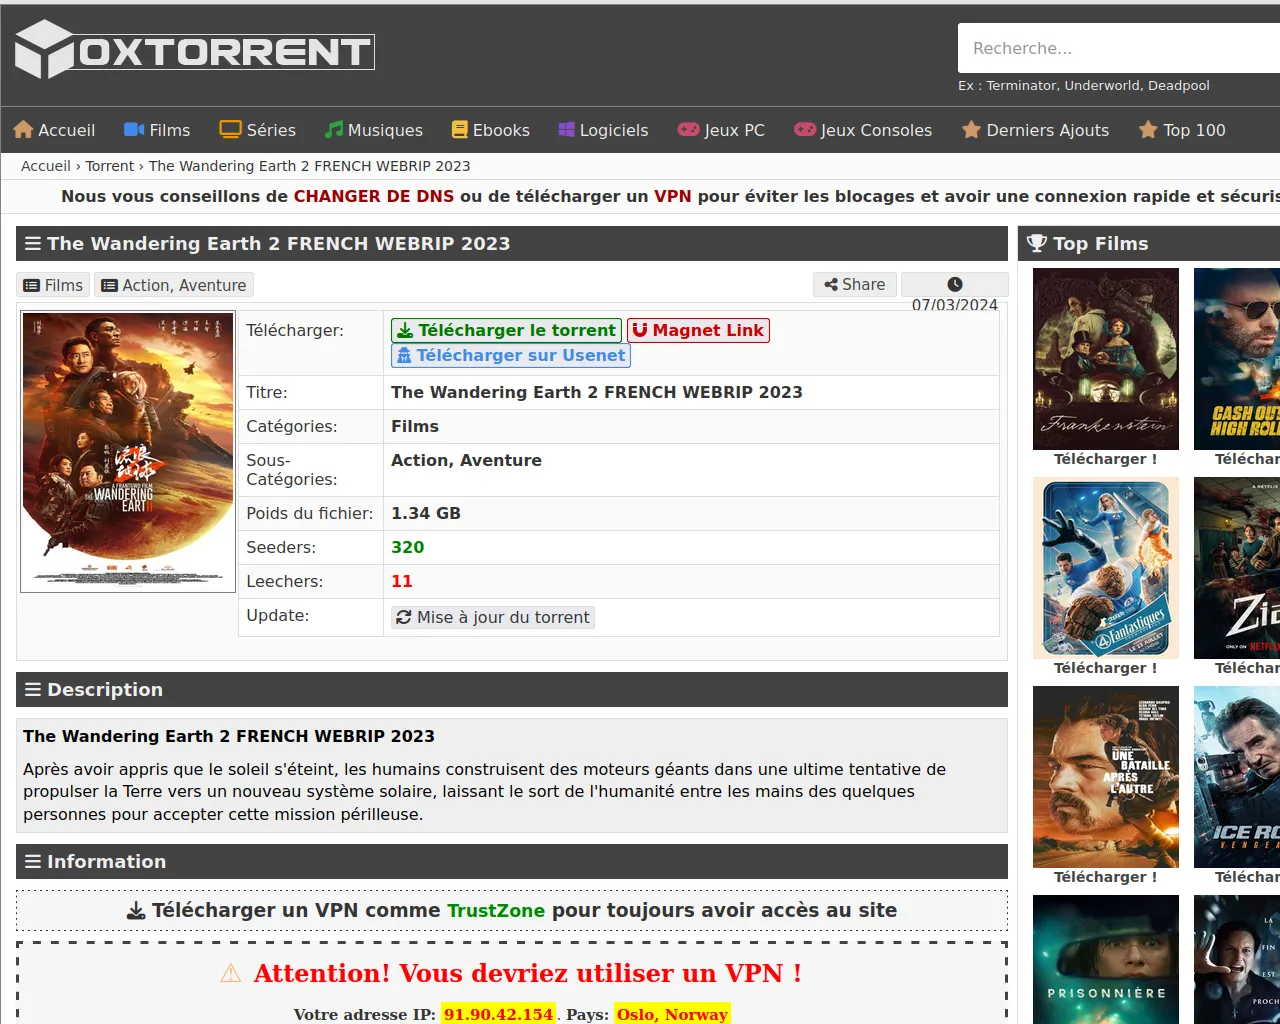Click the share icon next to Share
Viewport: 1280px width, 1024px height.
point(831,285)
